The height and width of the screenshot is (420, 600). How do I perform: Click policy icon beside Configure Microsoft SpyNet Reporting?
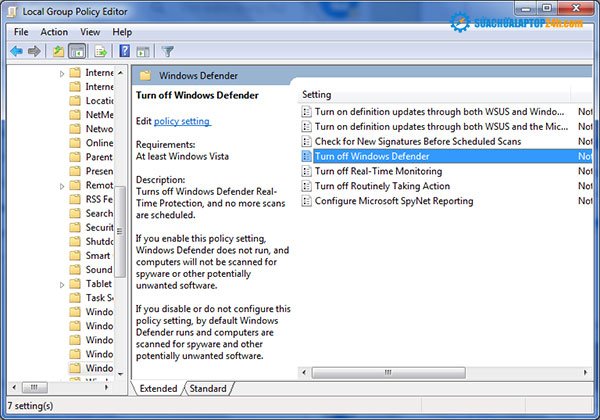[x=307, y=201]
